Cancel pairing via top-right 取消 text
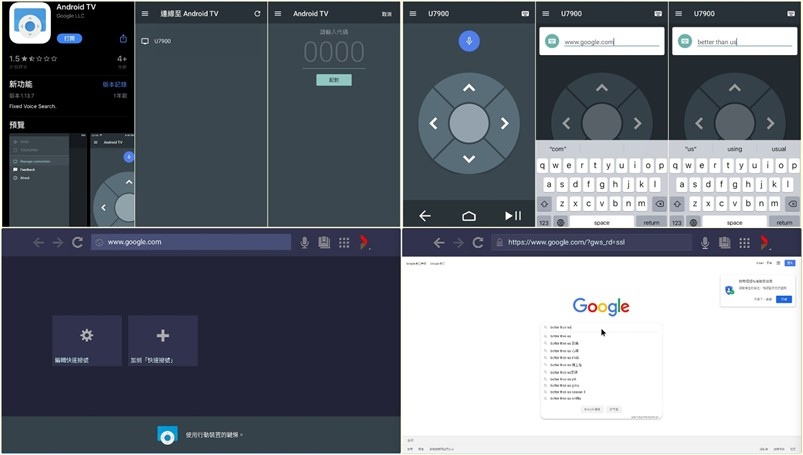 [x=387, y=14]
